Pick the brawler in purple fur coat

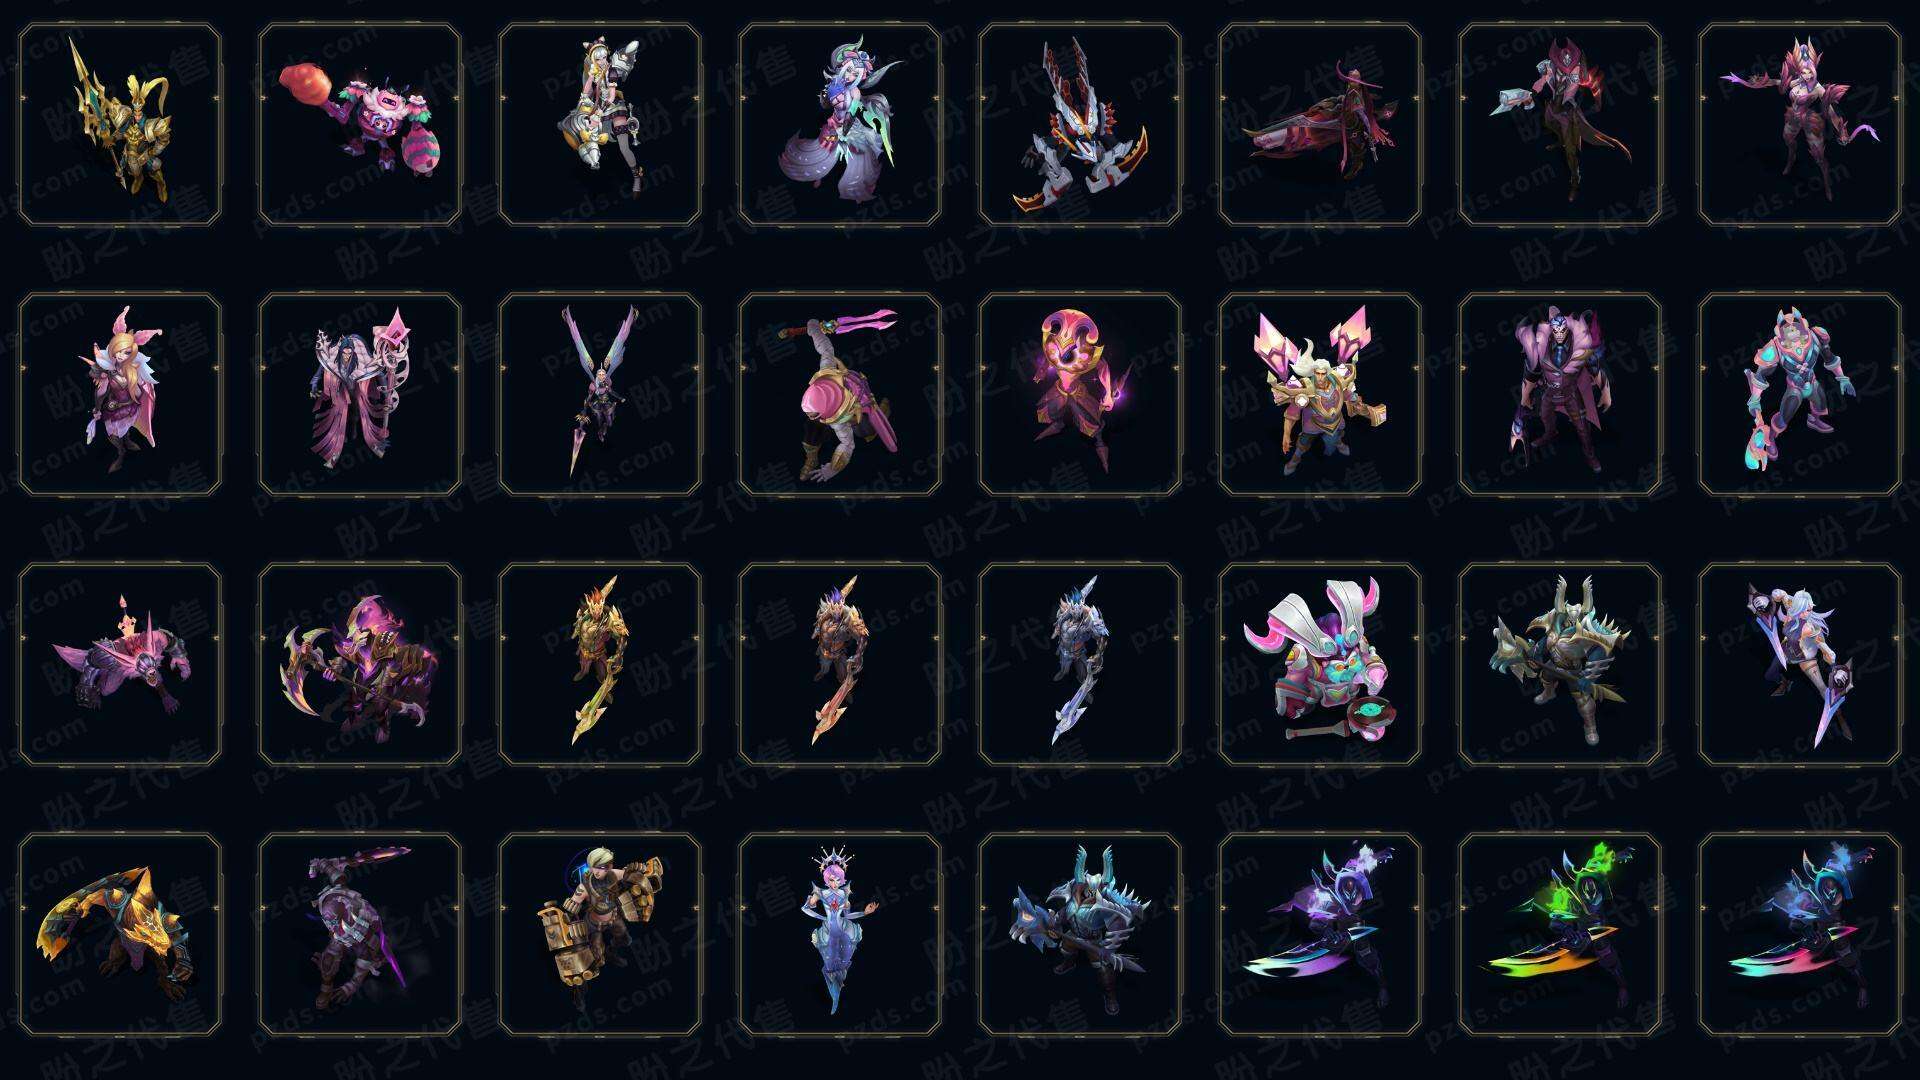click(x=1560, y=394)
